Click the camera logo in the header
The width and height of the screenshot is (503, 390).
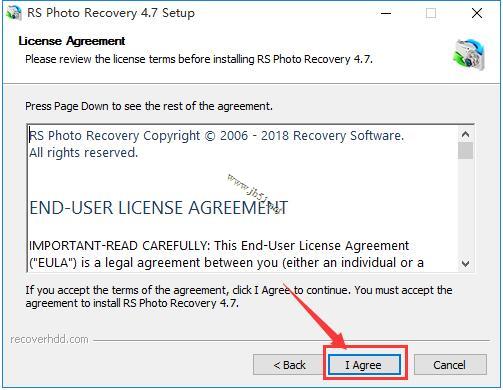click(x=469, y=55)
